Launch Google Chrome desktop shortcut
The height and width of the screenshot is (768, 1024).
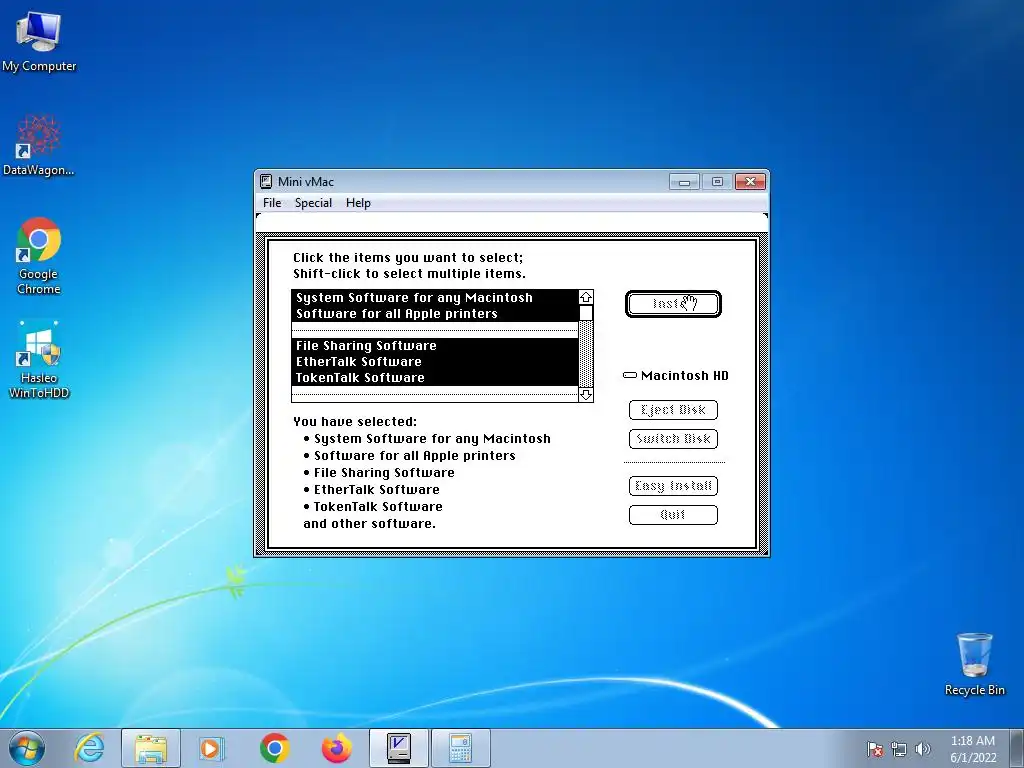[x=39, y=255]
